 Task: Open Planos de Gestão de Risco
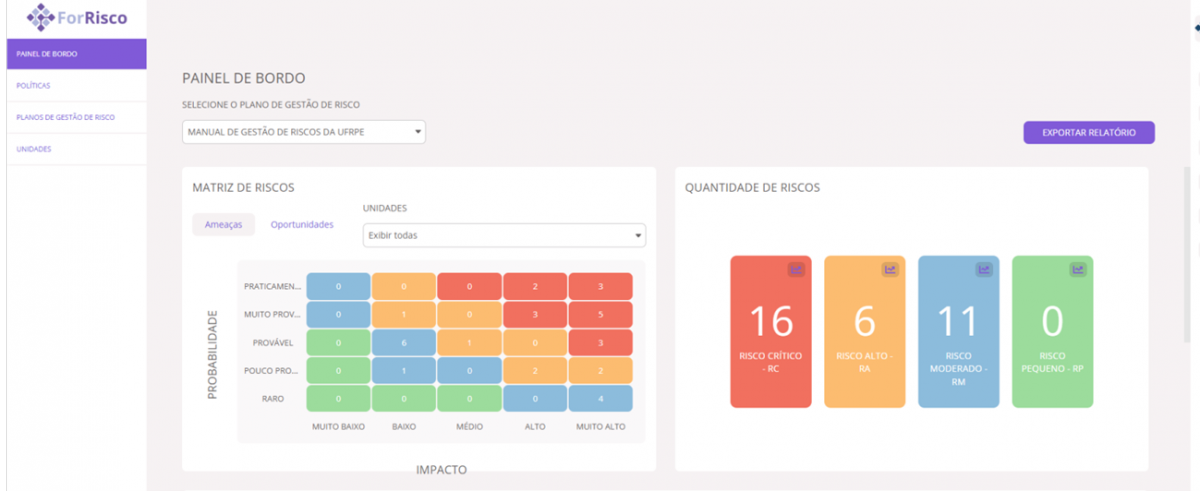pyautogui.click(x=73, y=117)
